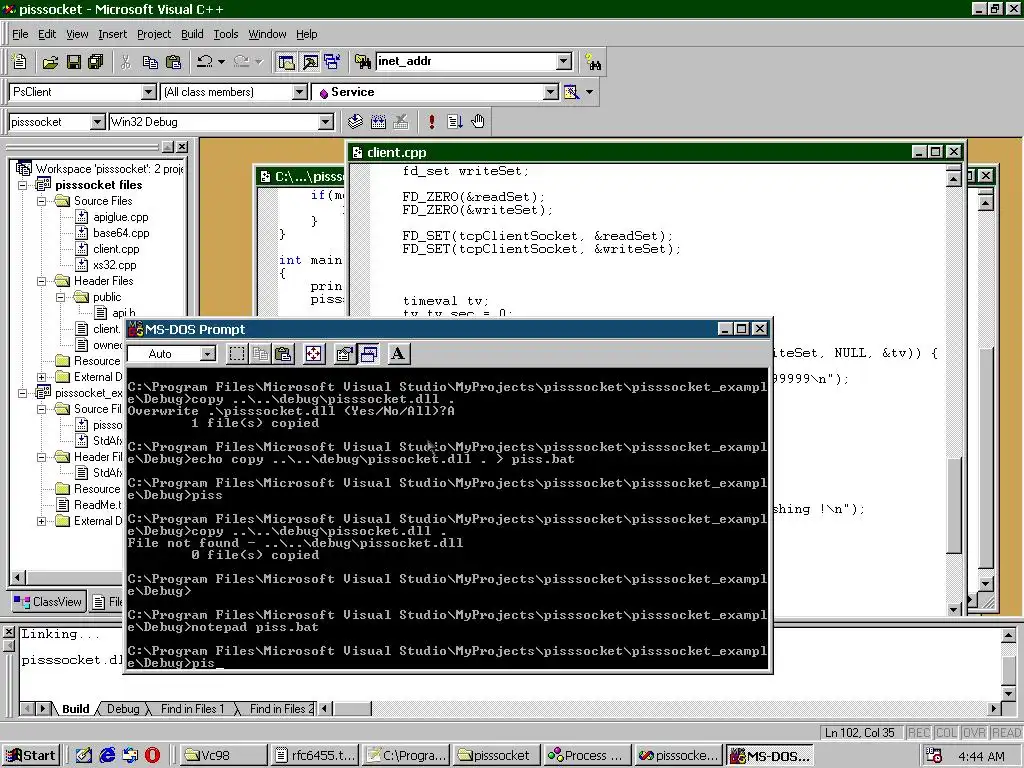
Task: Click the Save All toolbar icon
Action: 96,62
